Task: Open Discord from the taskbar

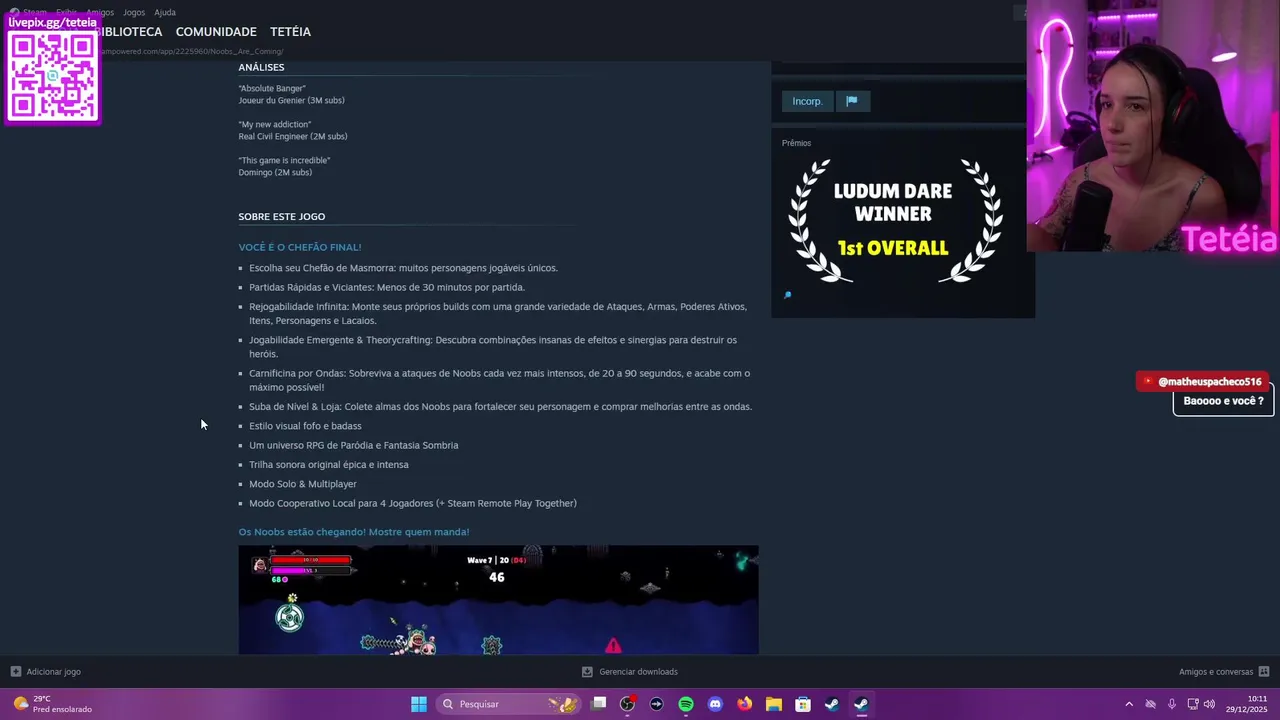Action: [x=715, y=704]
